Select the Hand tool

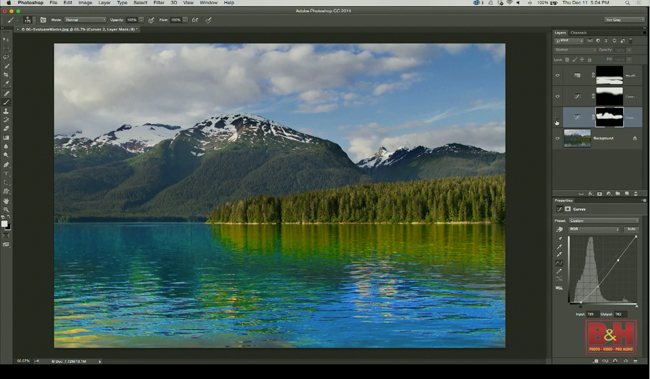6,201
